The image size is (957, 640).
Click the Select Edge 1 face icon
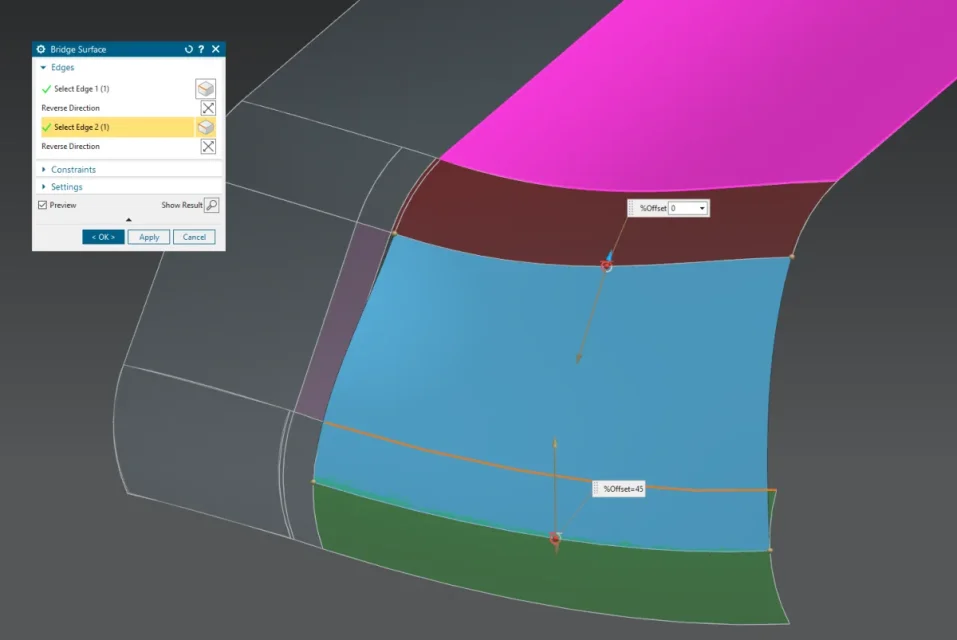[x=206, y=89]
